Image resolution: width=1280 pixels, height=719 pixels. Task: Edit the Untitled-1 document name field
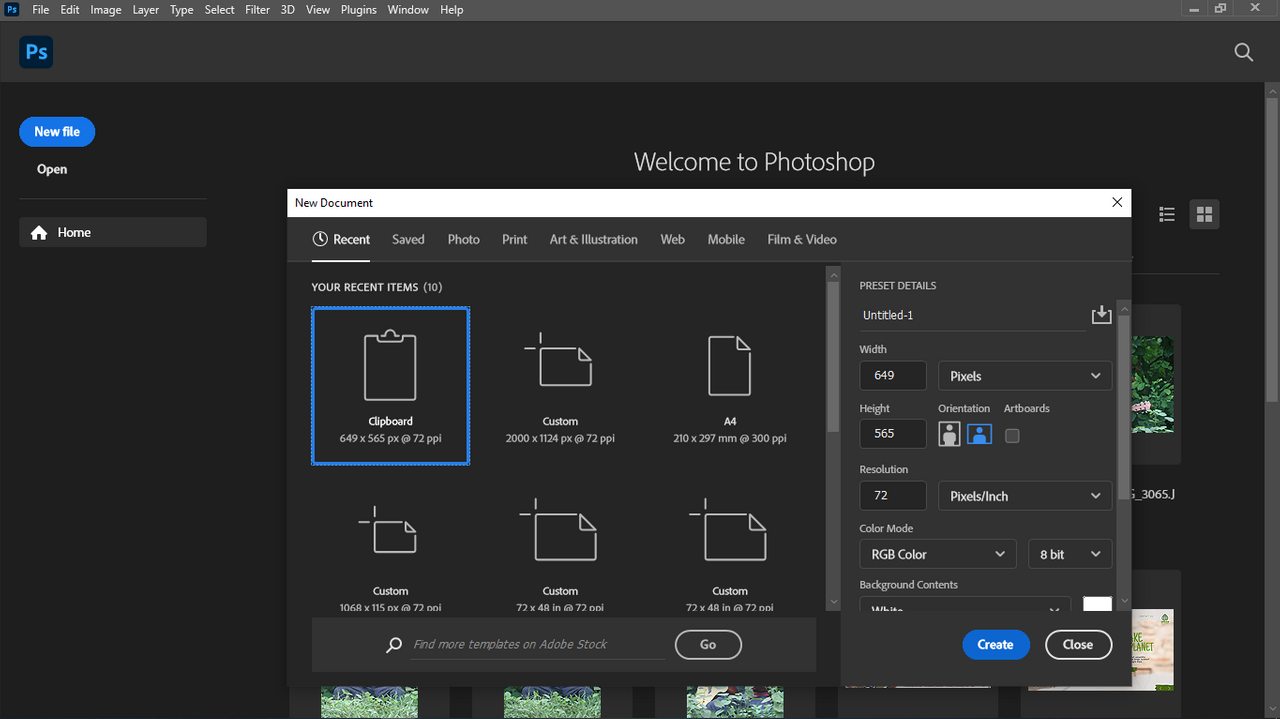[972, 315]
